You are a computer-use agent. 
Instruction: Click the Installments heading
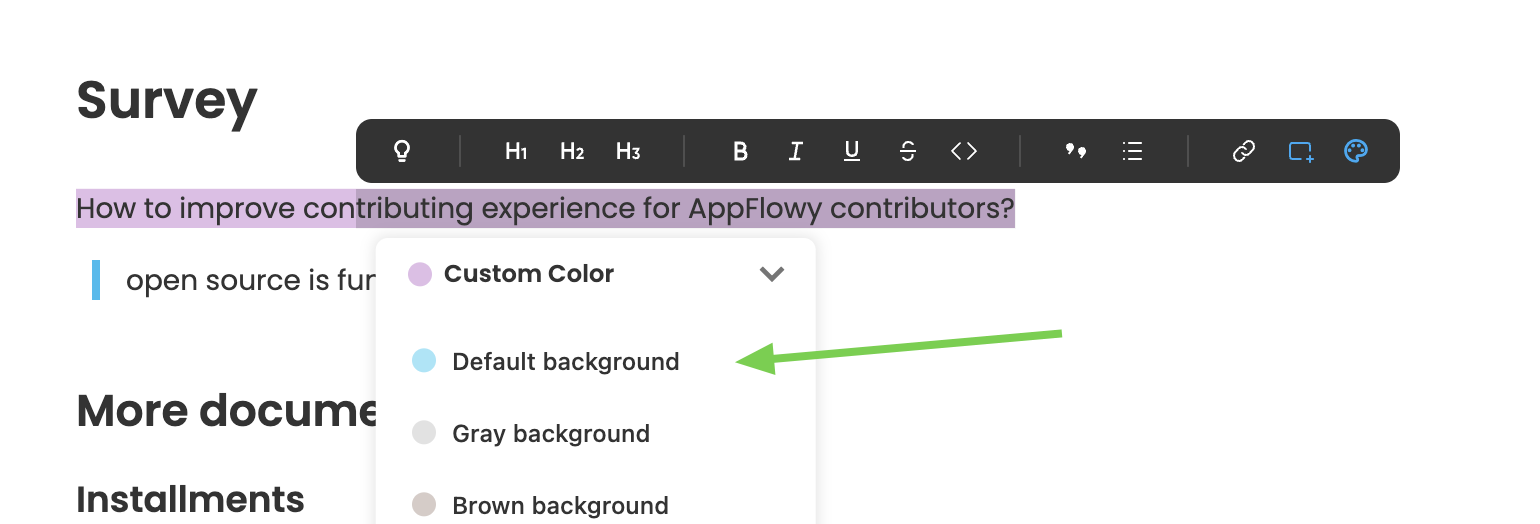190,498
